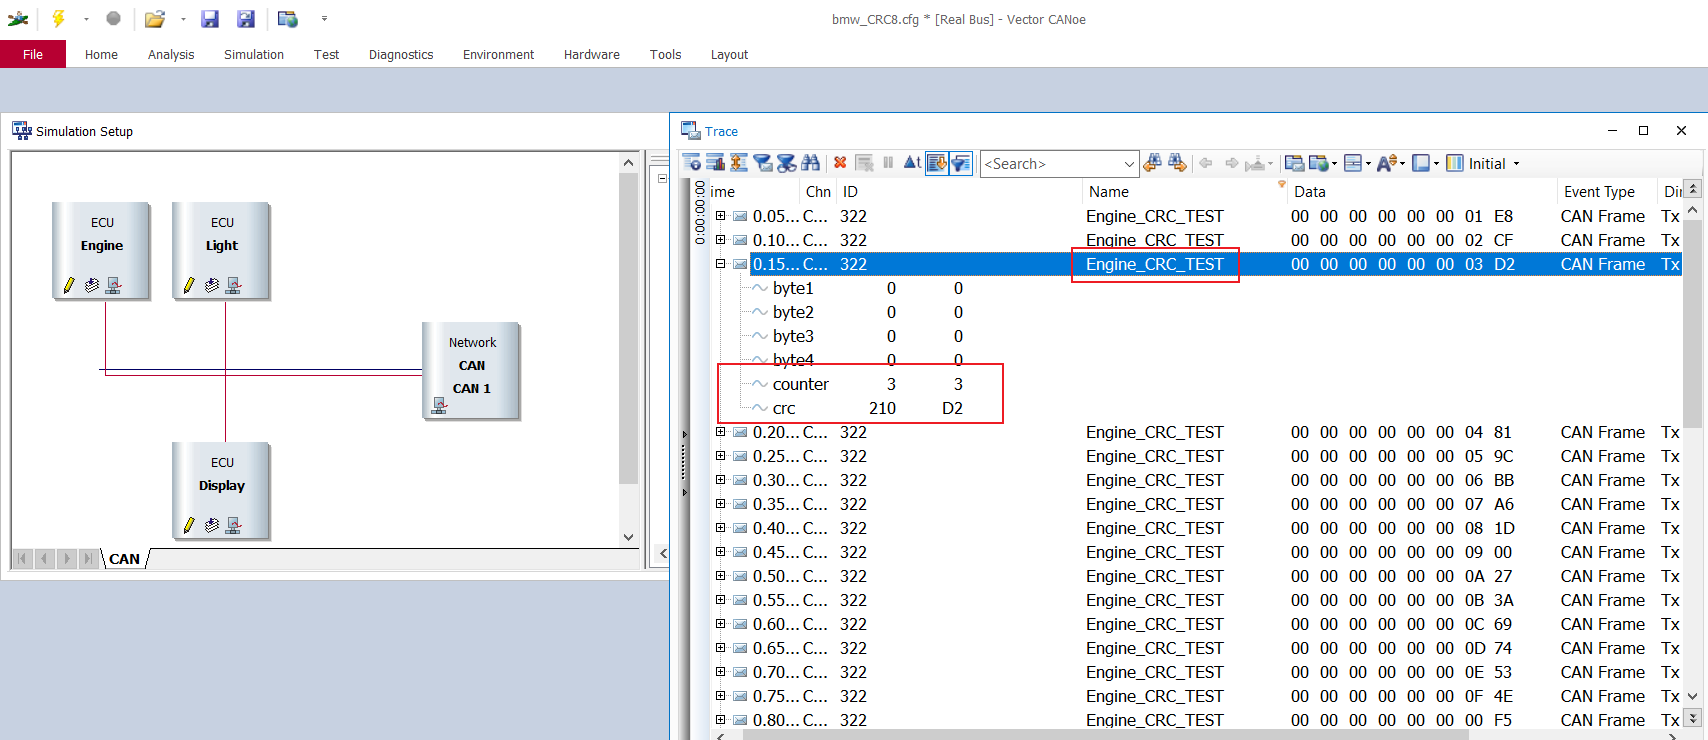Toggle the predefined filter button in Trace toolbar

[961, 163]
